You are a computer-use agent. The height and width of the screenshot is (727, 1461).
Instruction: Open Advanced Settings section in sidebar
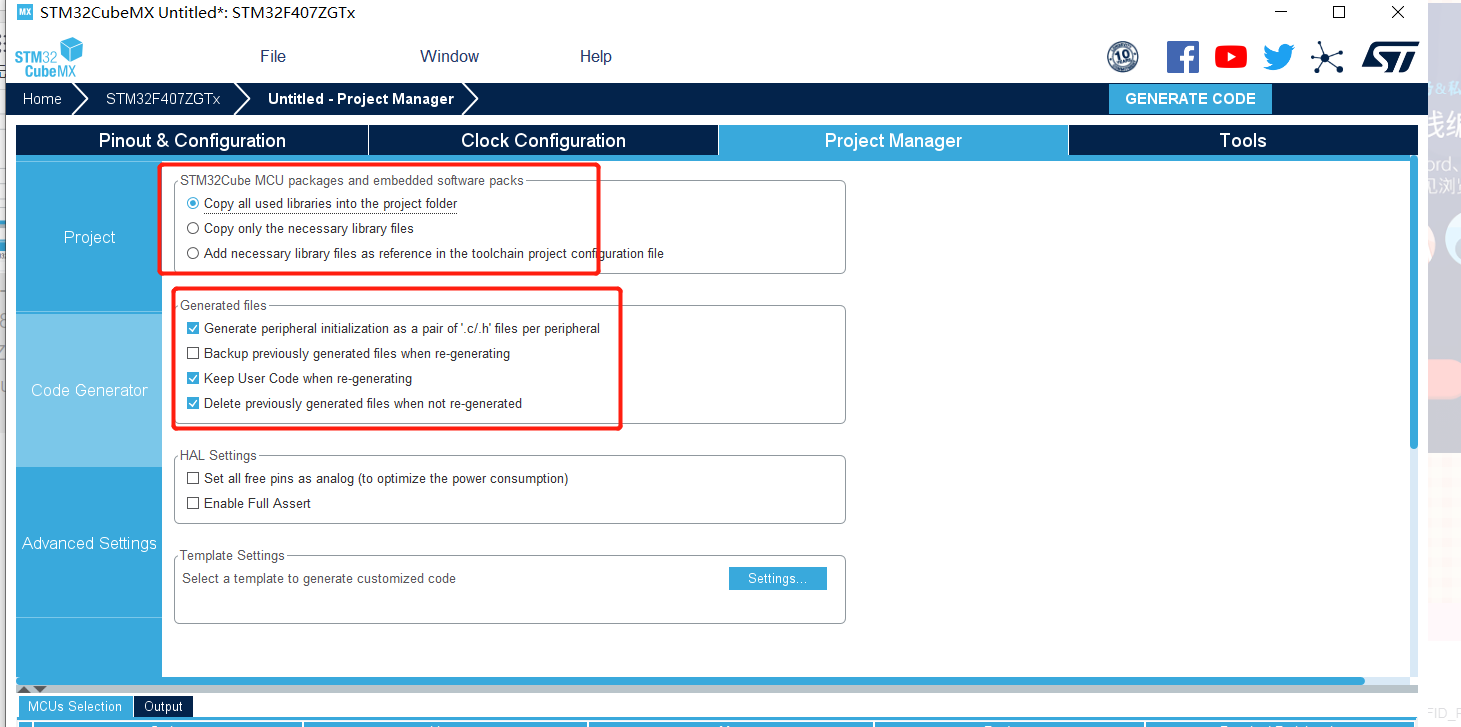click(89, 543)
